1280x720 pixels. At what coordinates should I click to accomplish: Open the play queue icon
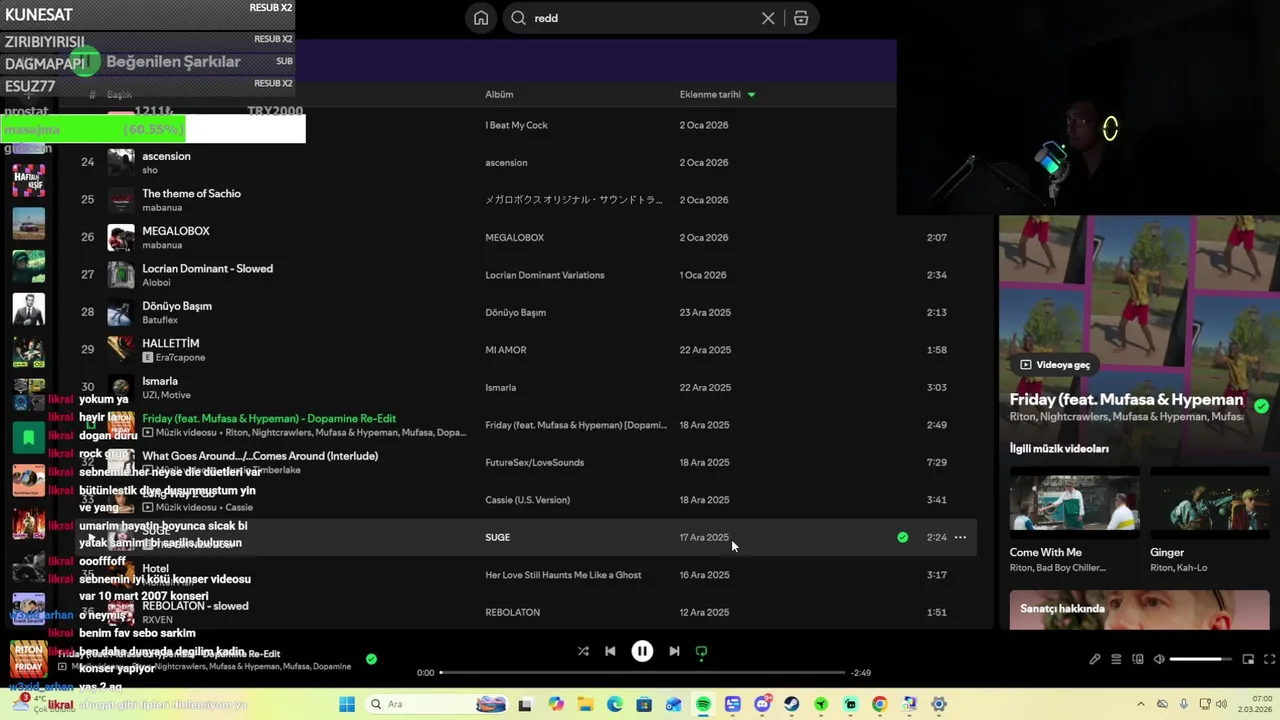tap(1116, 659)
